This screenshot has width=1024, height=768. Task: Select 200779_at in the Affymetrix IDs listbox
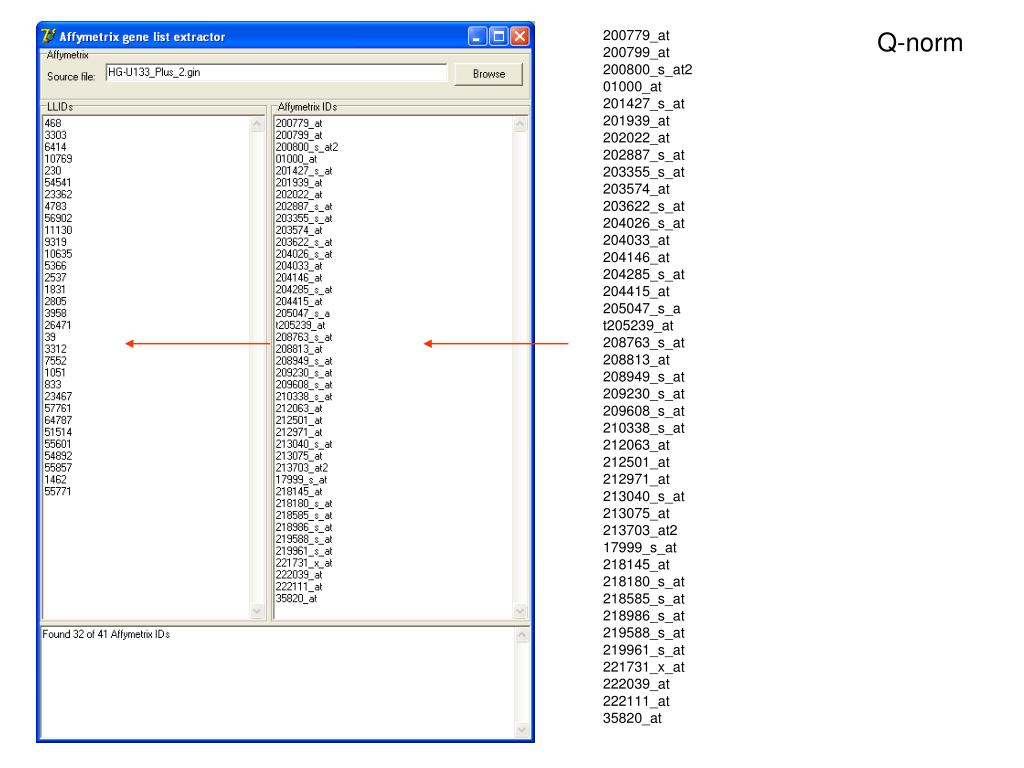click(298, 123)
